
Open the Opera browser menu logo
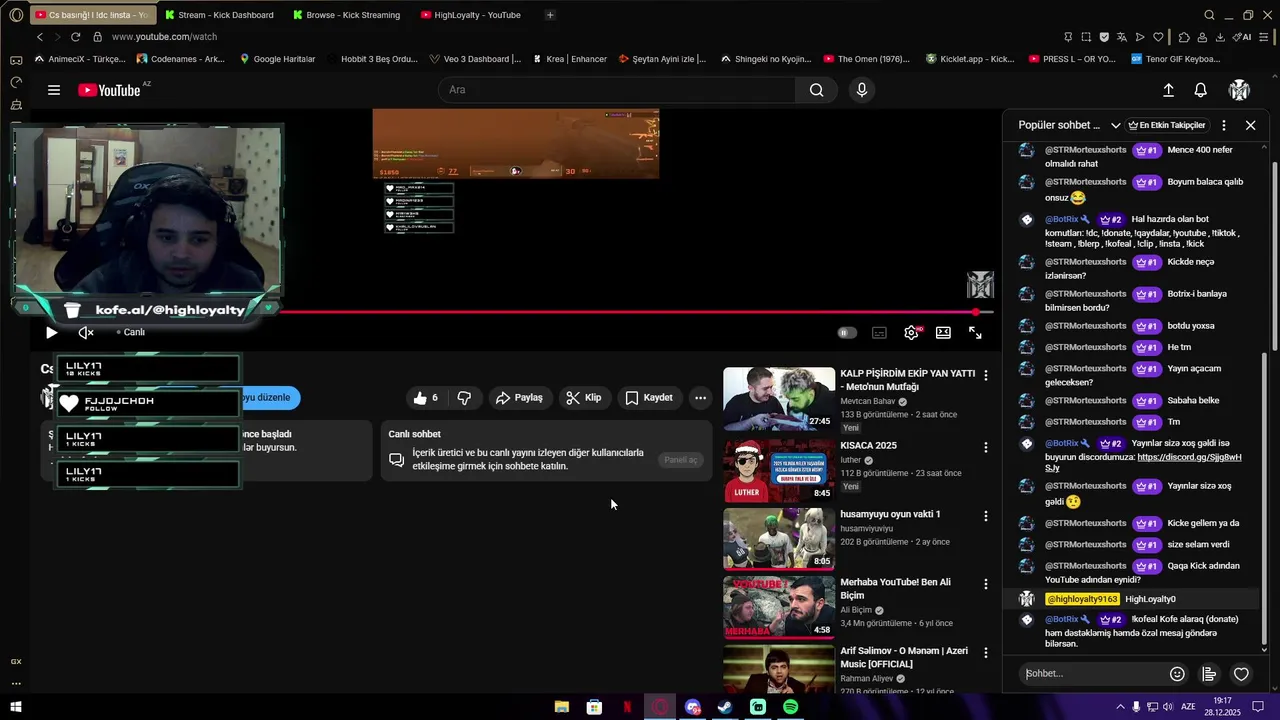pyautogui.click(x=16, y=15)
